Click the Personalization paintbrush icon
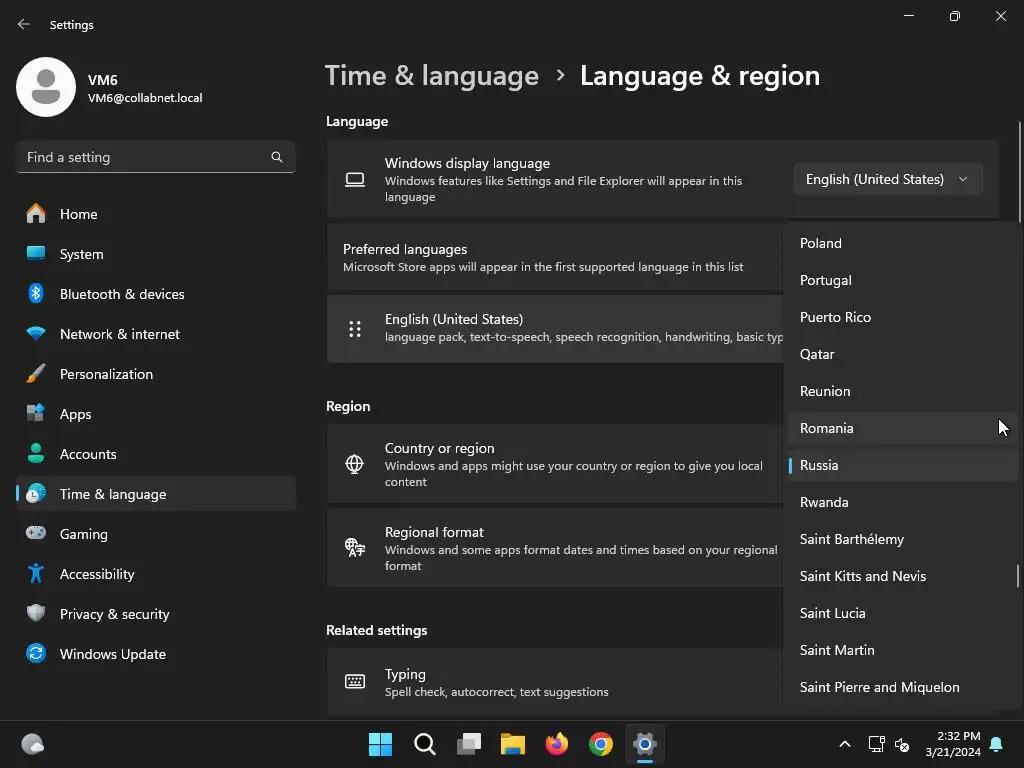The image size is (1024, 768). 36,374
